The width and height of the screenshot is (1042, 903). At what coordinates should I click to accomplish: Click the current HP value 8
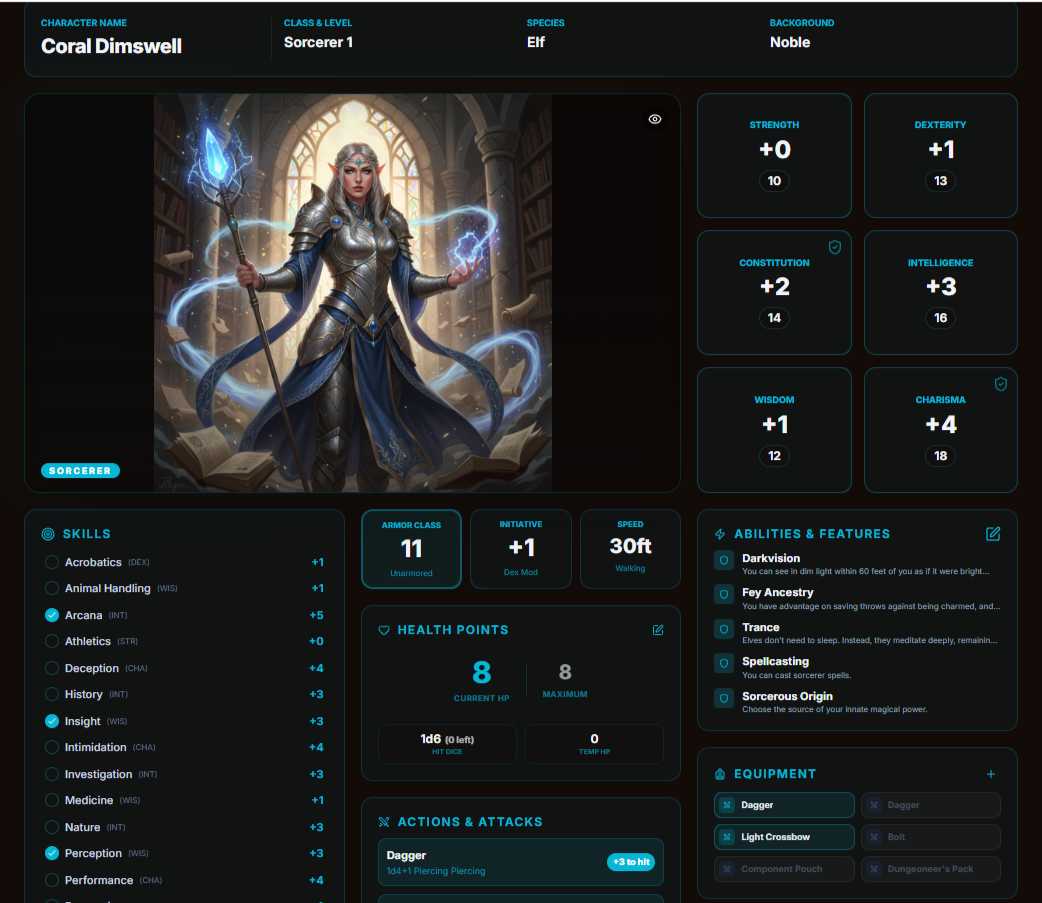coord(481,672)
